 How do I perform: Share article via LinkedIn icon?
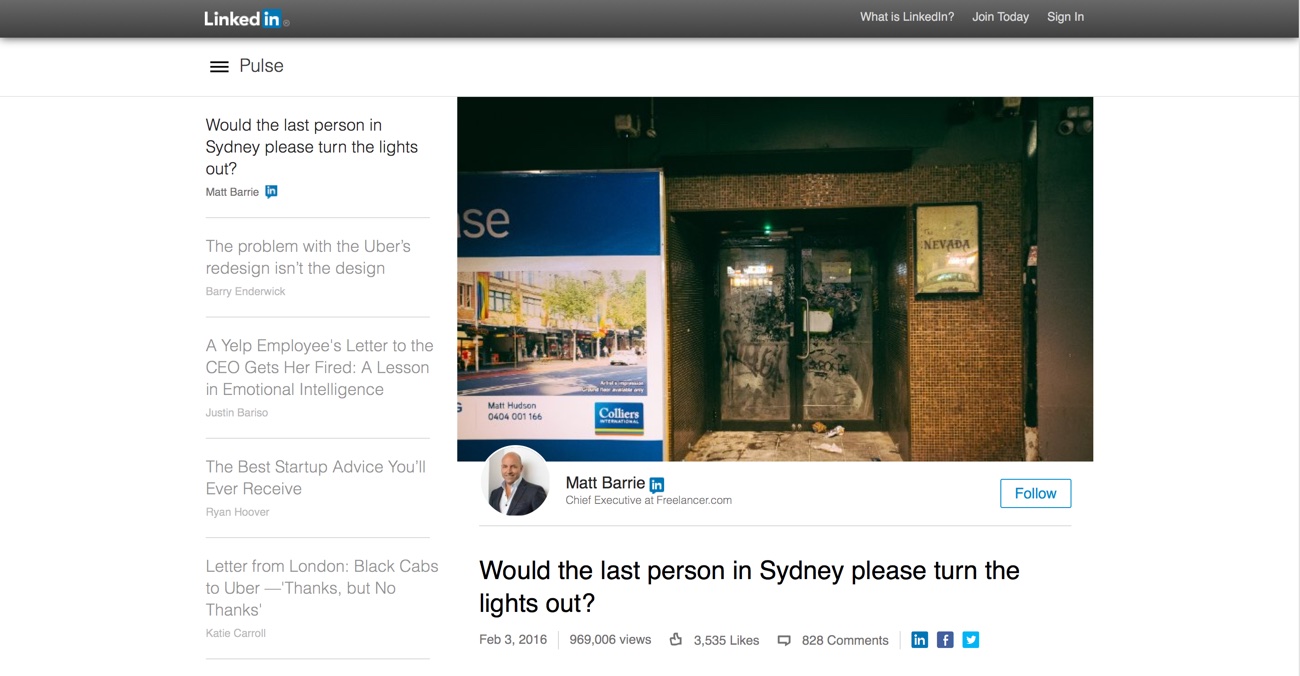point(919,640)
